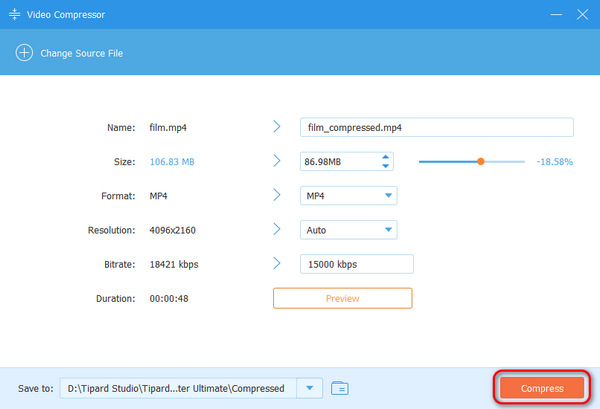This screenshot has width=600, height=409.
Task: Click the 18421 kbps bitrate value
Action: point(174,264)
